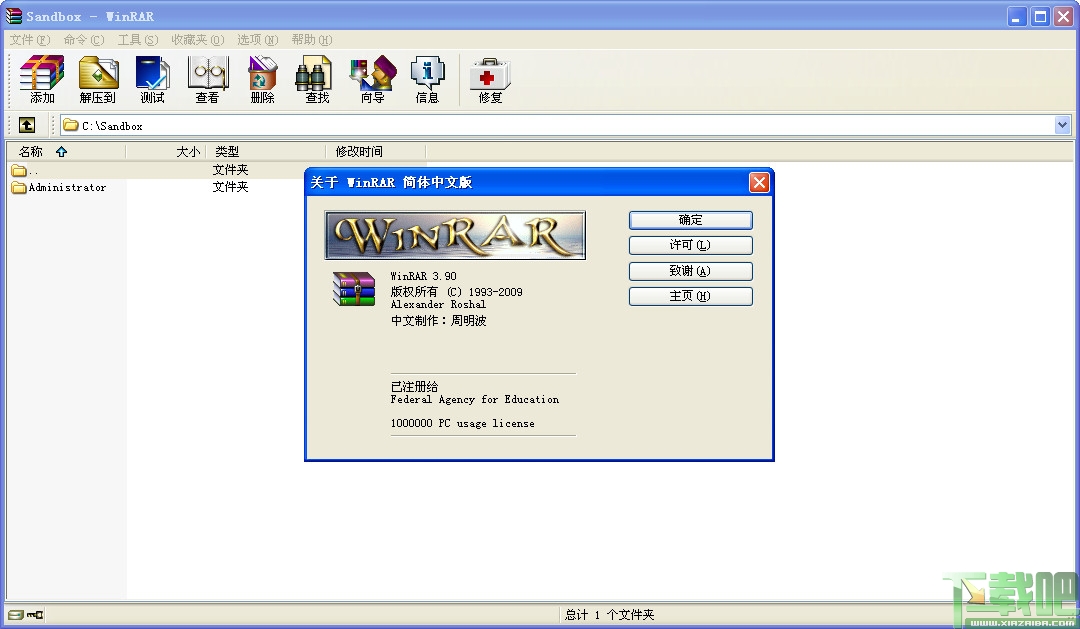Viewport: 1080px width, 629px height.
Task: Sort by 类型 column header
Action: click(266, 152)
